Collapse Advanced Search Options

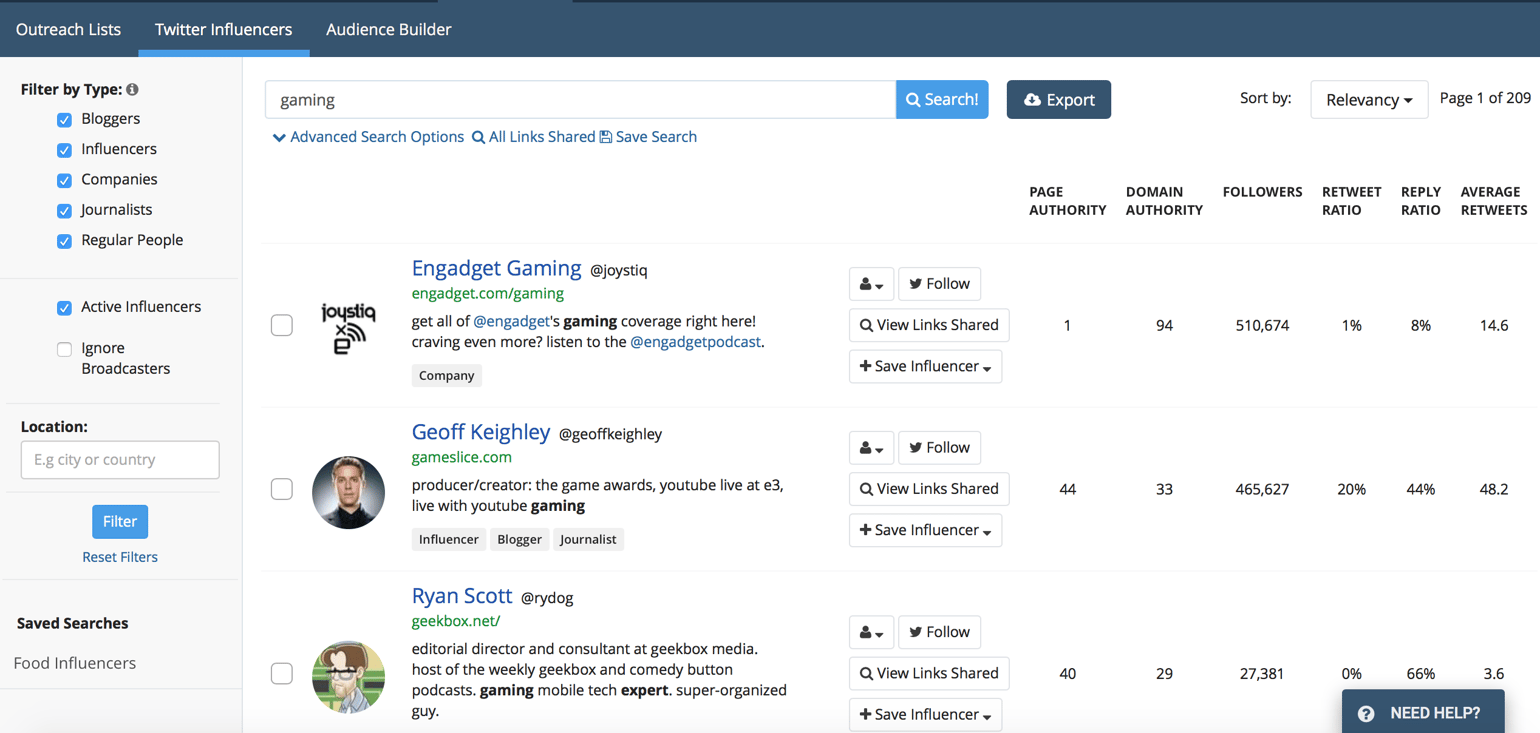coord(280,136)
